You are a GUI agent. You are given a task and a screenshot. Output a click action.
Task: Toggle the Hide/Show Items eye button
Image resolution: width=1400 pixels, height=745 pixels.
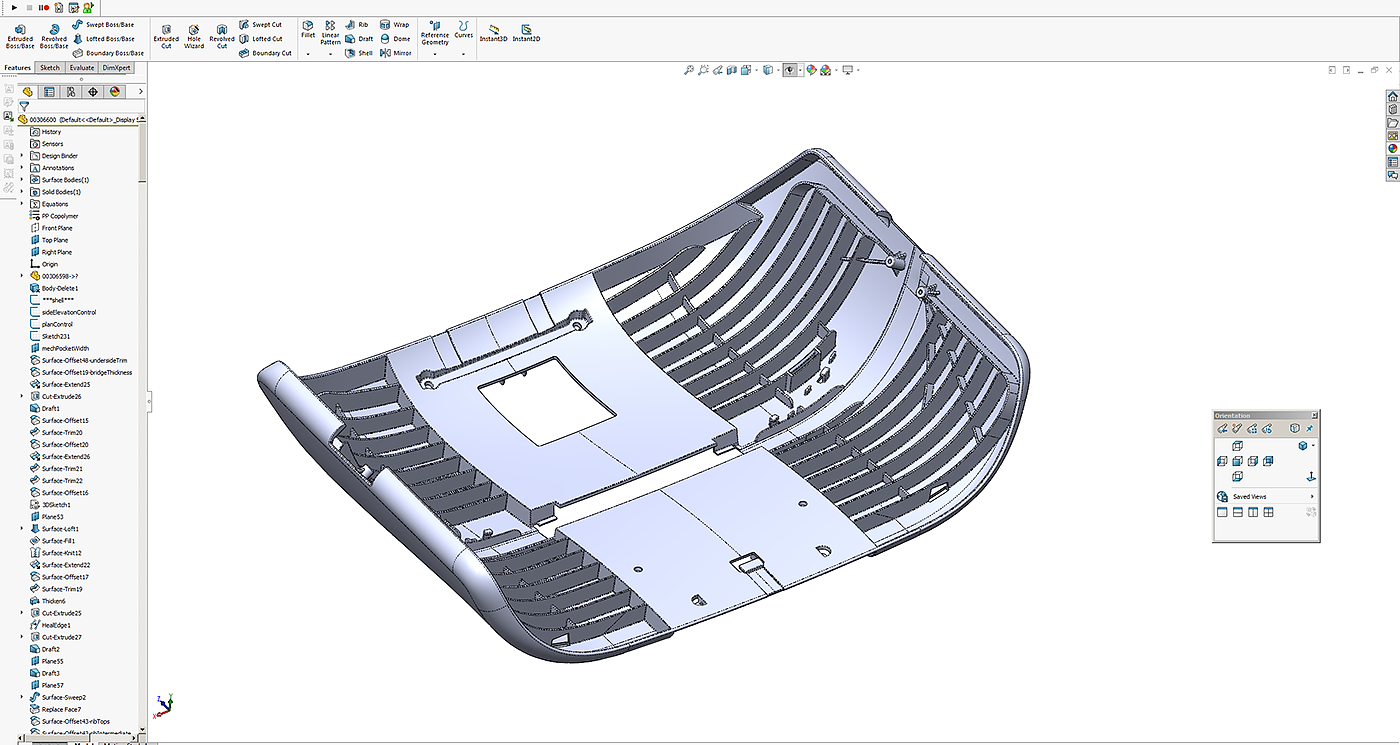[x=791, y=70]
